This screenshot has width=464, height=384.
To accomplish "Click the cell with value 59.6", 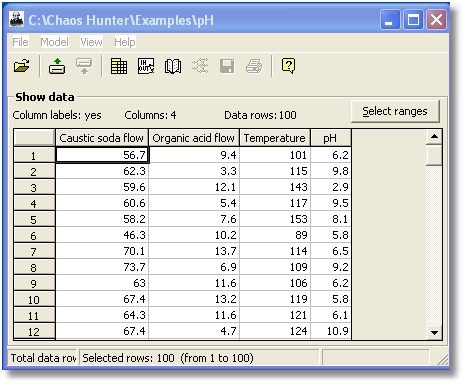I will point(102,187).
